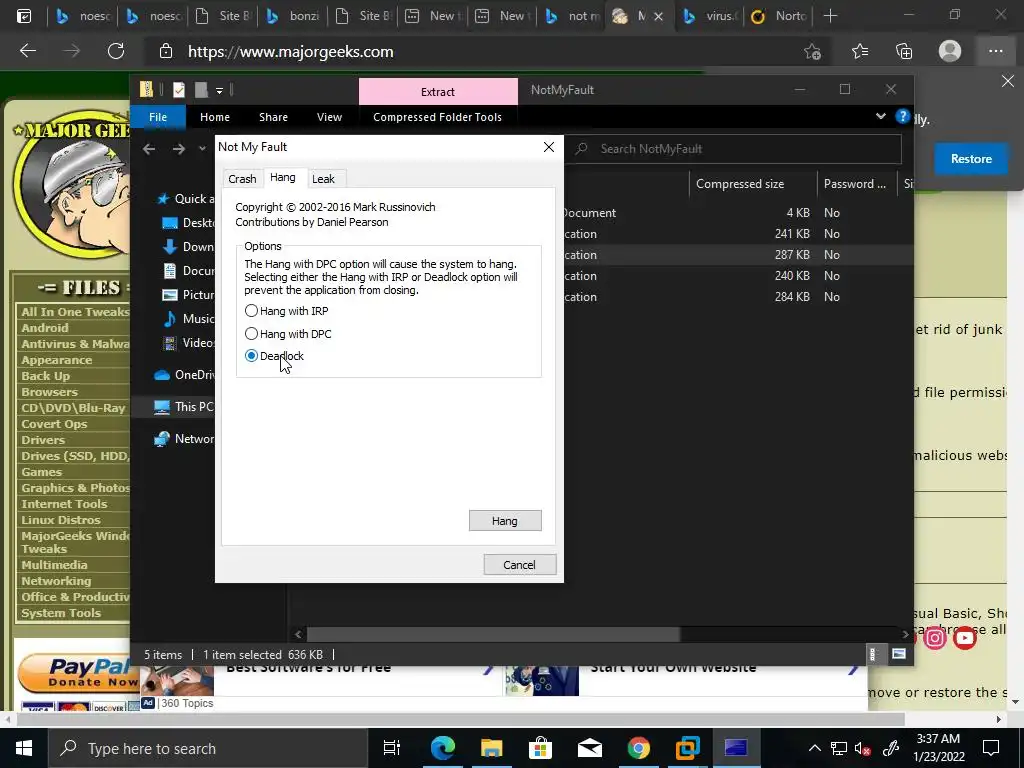Viewport: 1024px width, 768px height.
Task: Open Network in navigation pane
Action: tap(184, 439)
